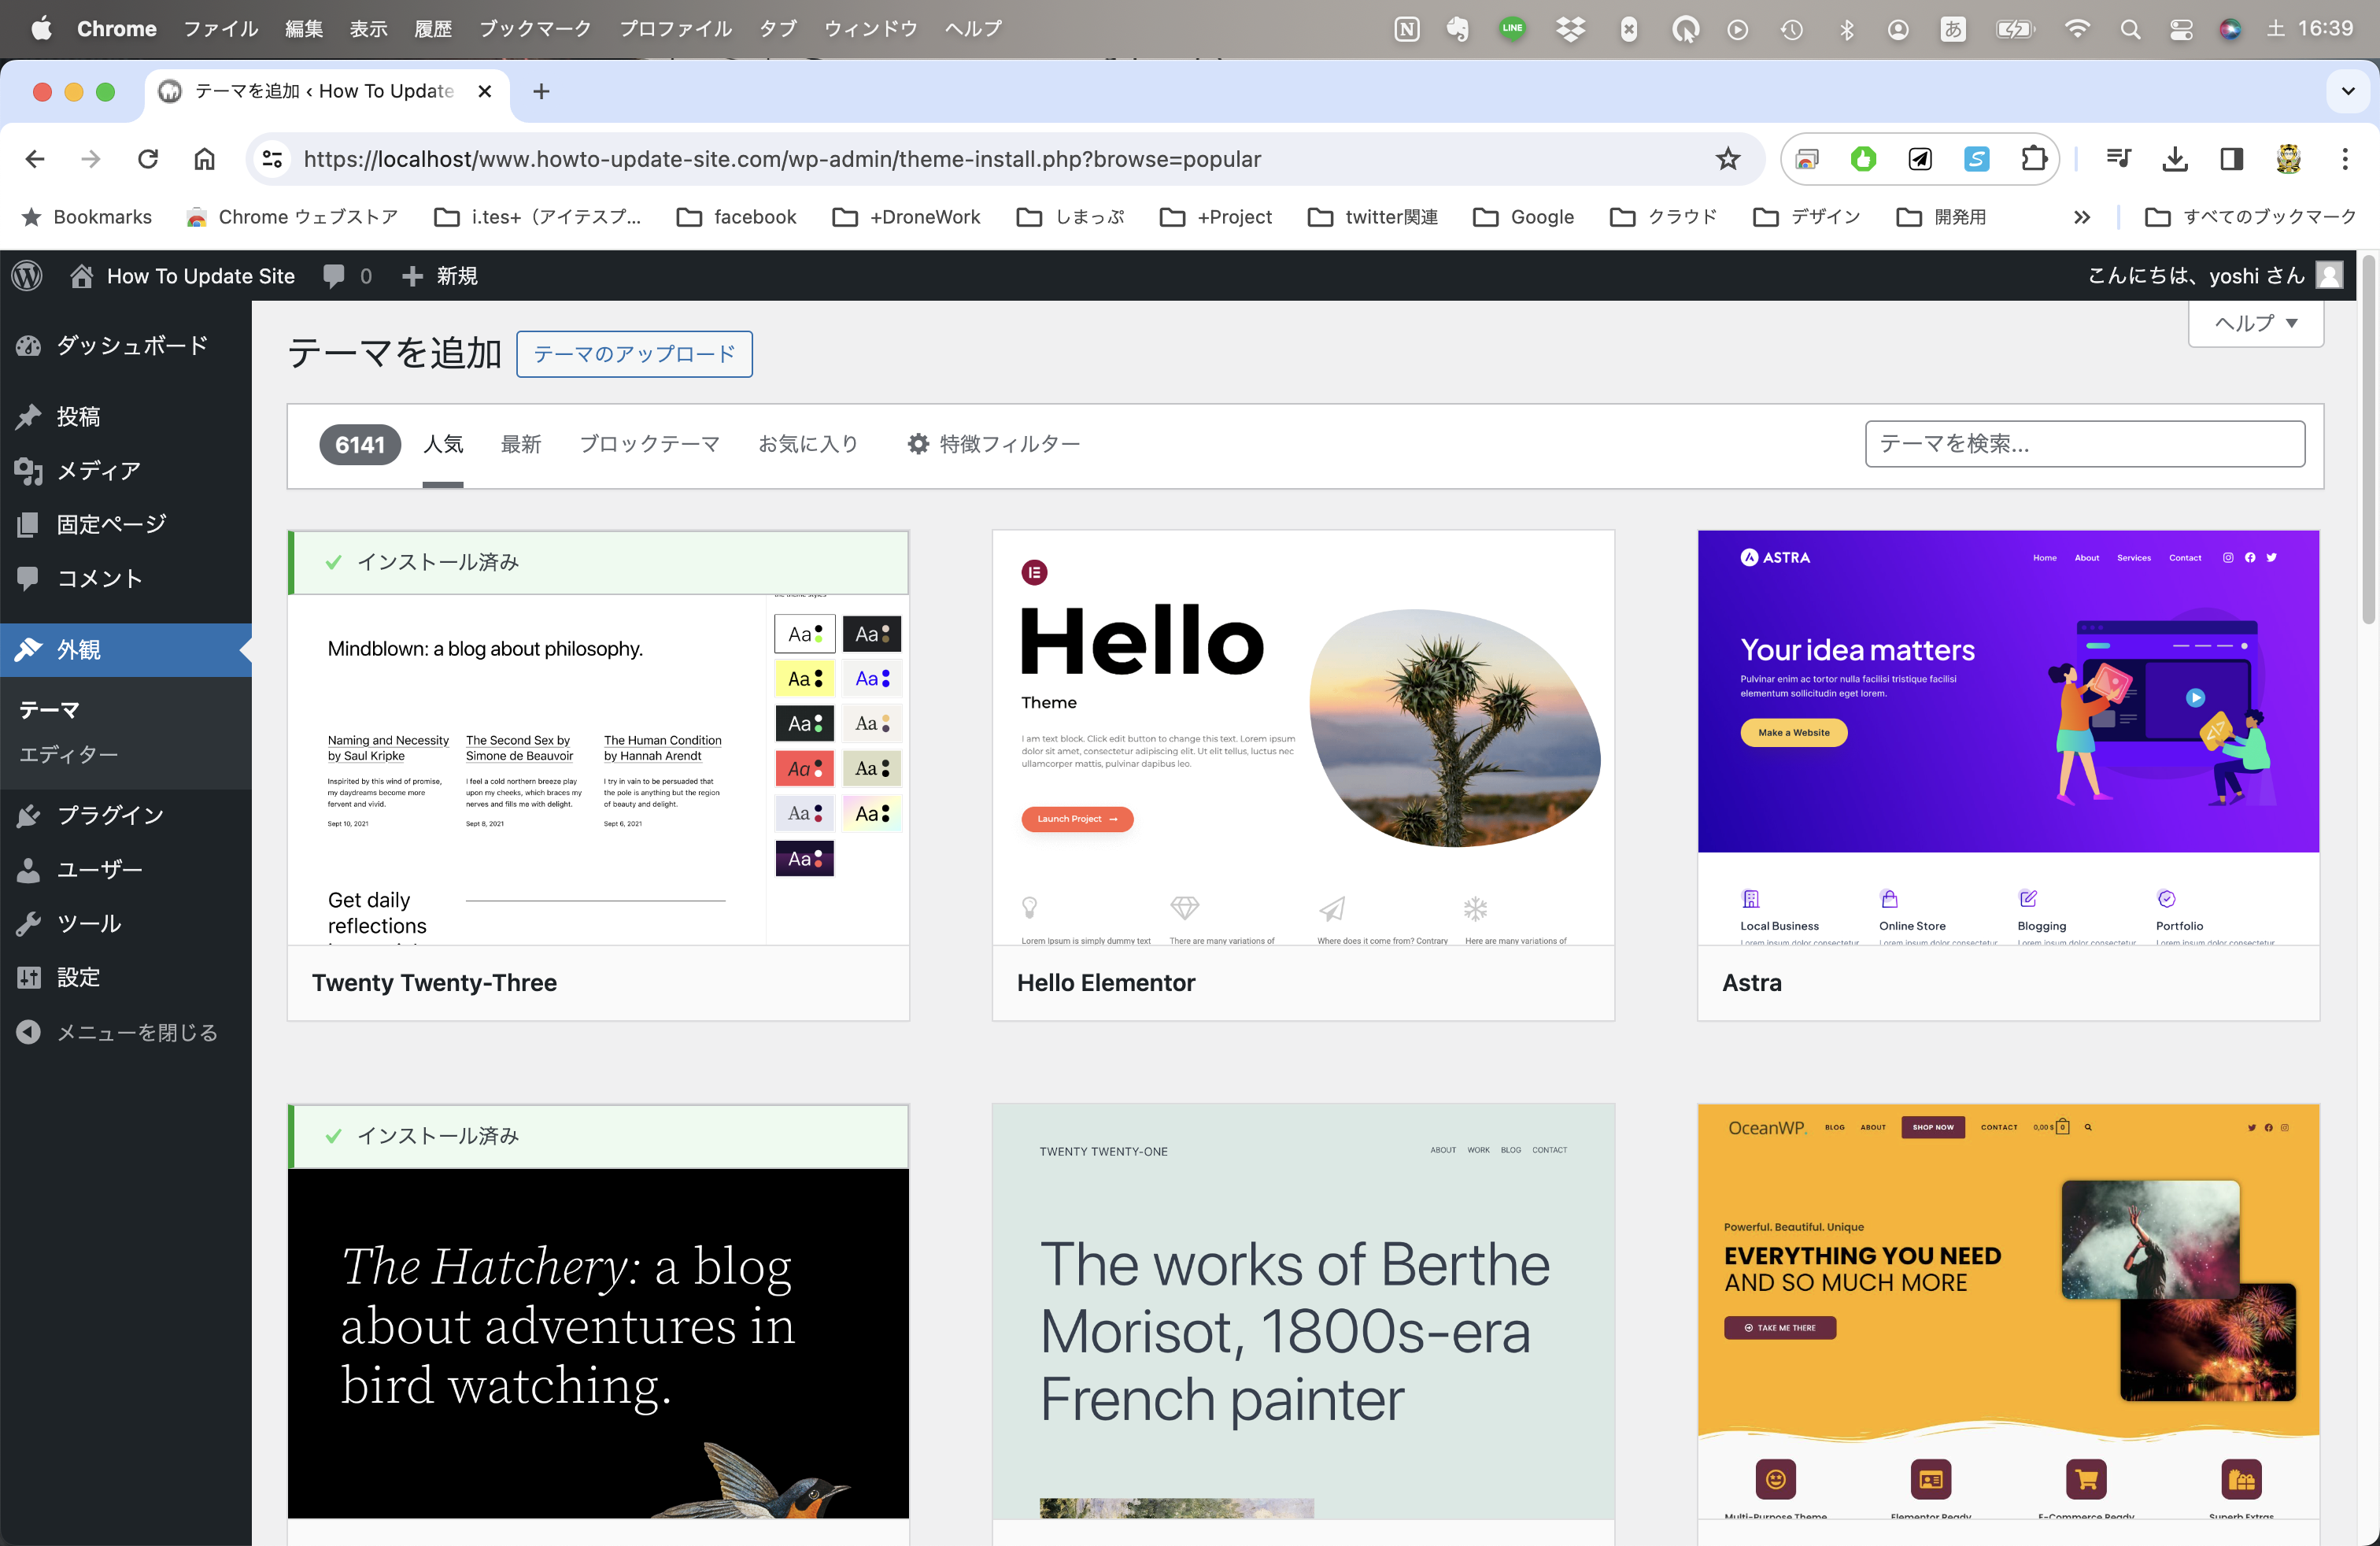Show more bookmarks chevron
Screen dimensions: 2380x1546
(2082, 217)
